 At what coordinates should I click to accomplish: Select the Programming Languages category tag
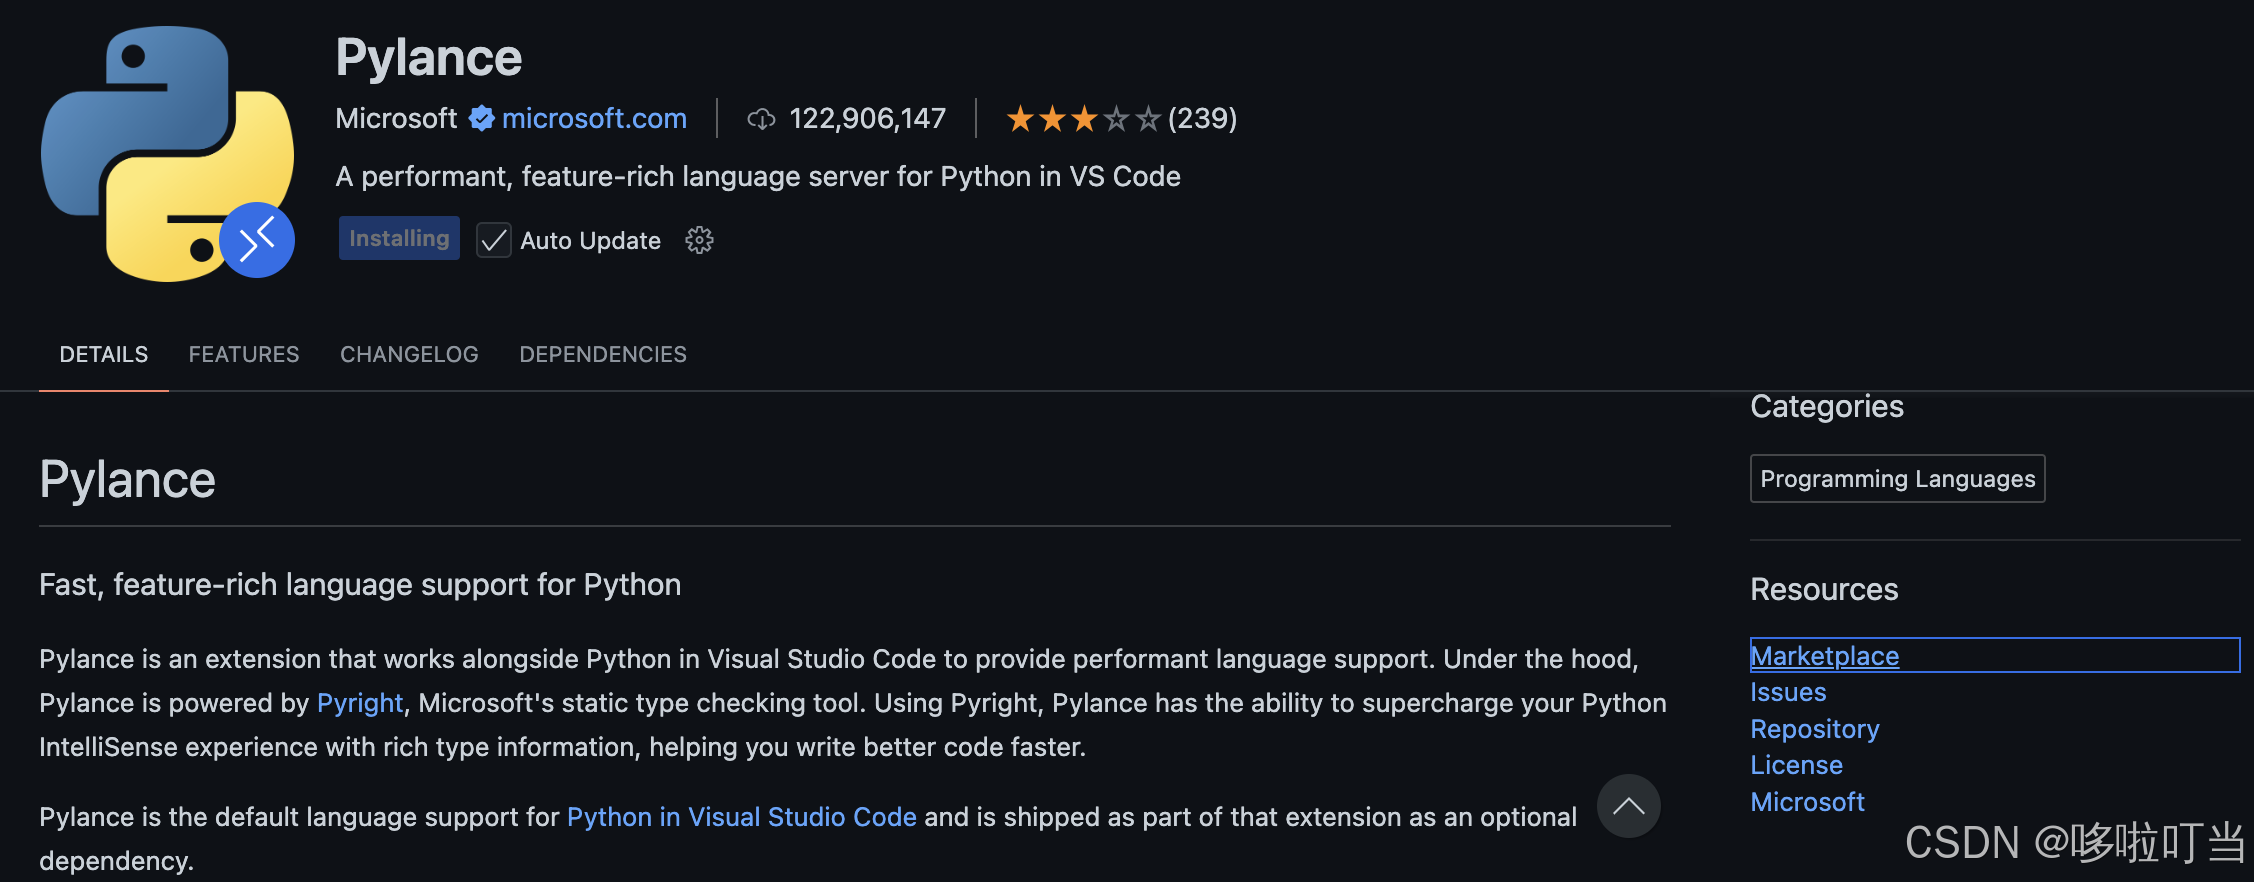(x=1897, y=479)
